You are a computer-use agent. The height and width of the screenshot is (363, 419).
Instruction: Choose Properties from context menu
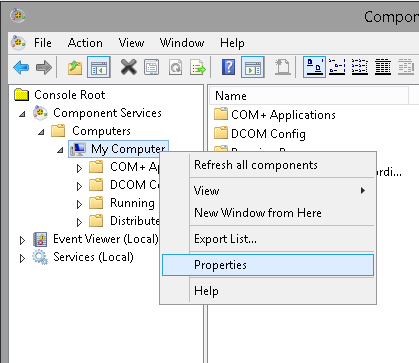268,265
